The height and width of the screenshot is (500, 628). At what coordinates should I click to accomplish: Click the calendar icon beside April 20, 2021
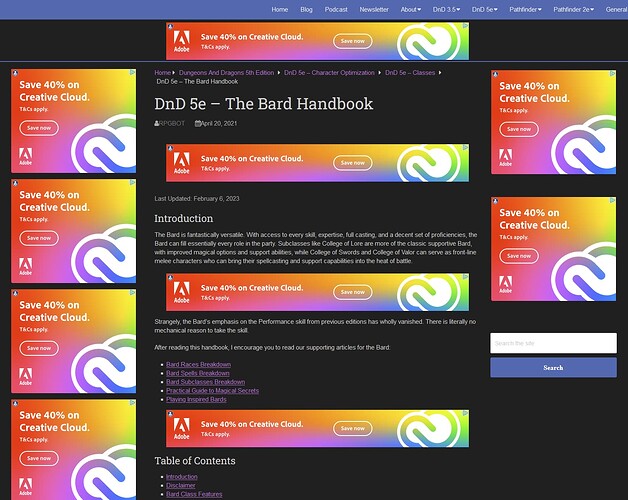197,124
